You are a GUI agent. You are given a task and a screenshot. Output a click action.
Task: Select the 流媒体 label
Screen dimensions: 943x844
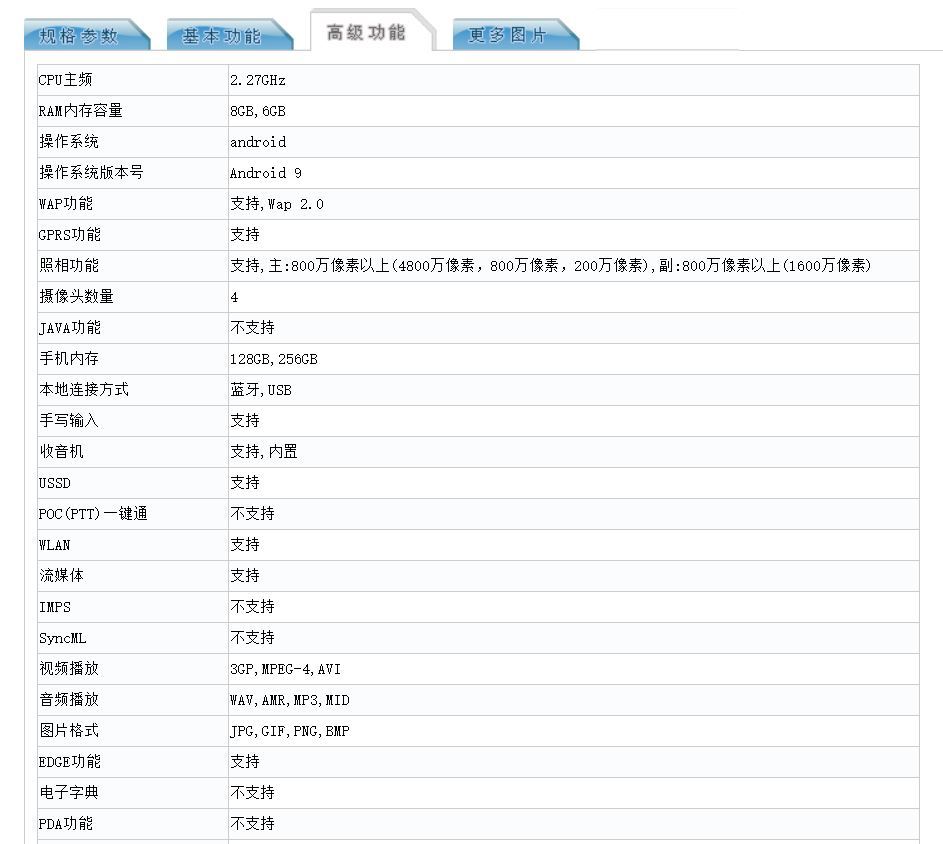[61, 576]
